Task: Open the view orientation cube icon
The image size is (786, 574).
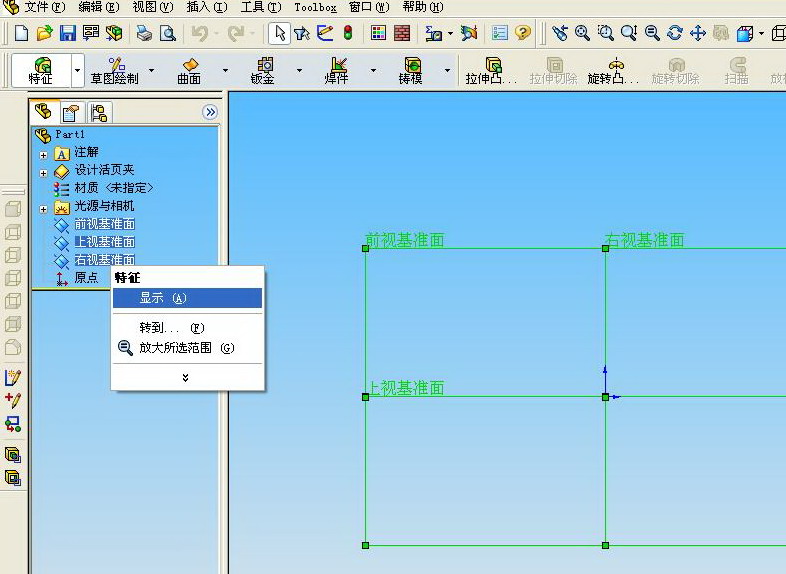Action: (745, 34)
